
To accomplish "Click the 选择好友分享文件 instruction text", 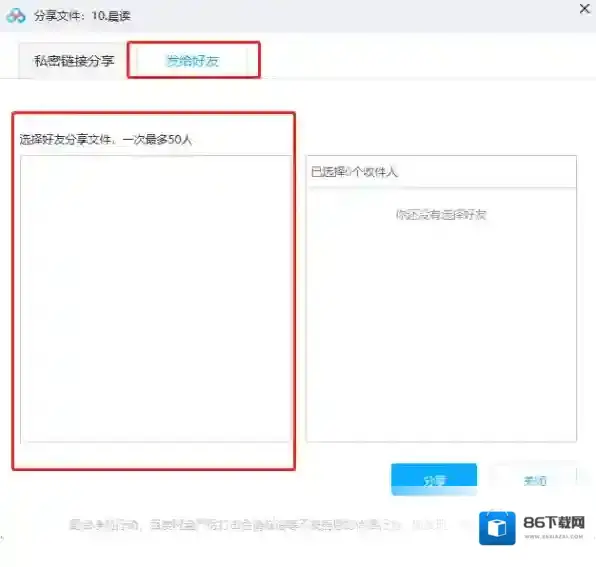I will click(106, 139).
